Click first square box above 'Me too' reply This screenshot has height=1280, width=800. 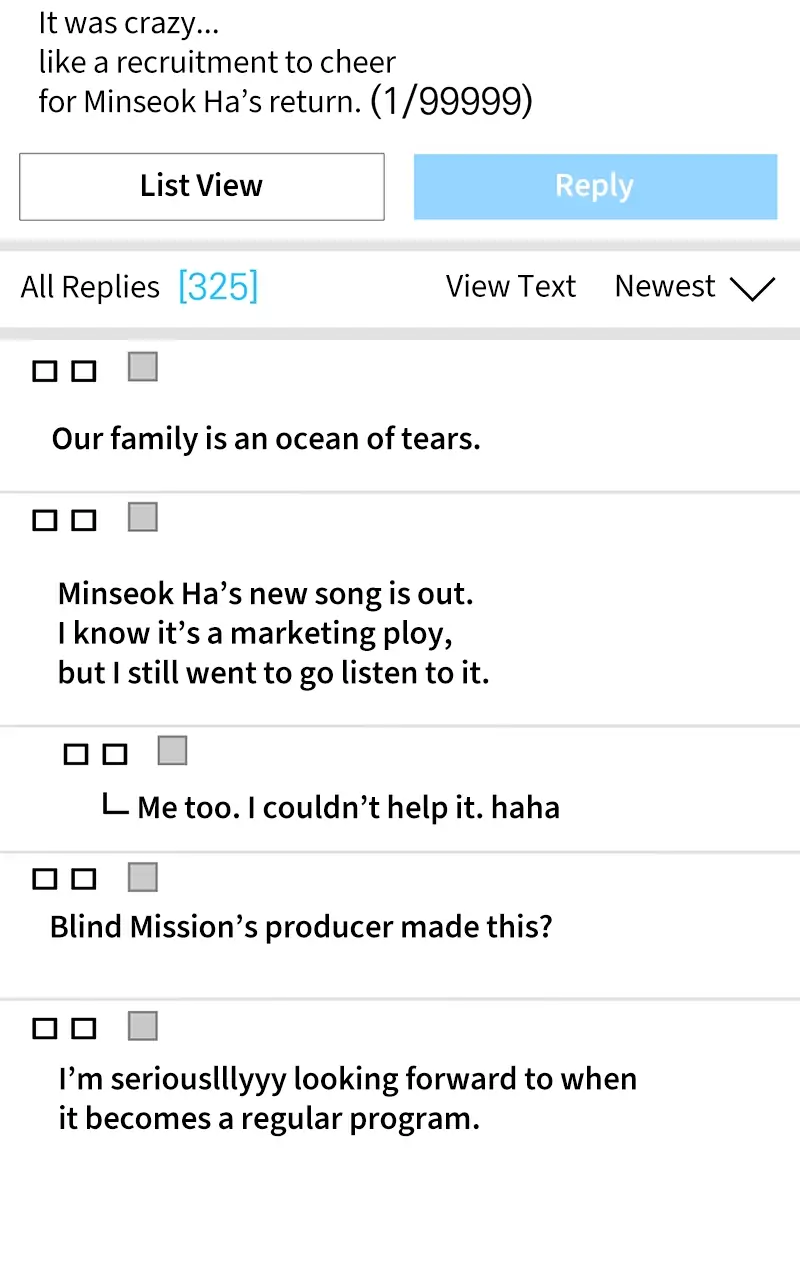[x=76, y=755]
